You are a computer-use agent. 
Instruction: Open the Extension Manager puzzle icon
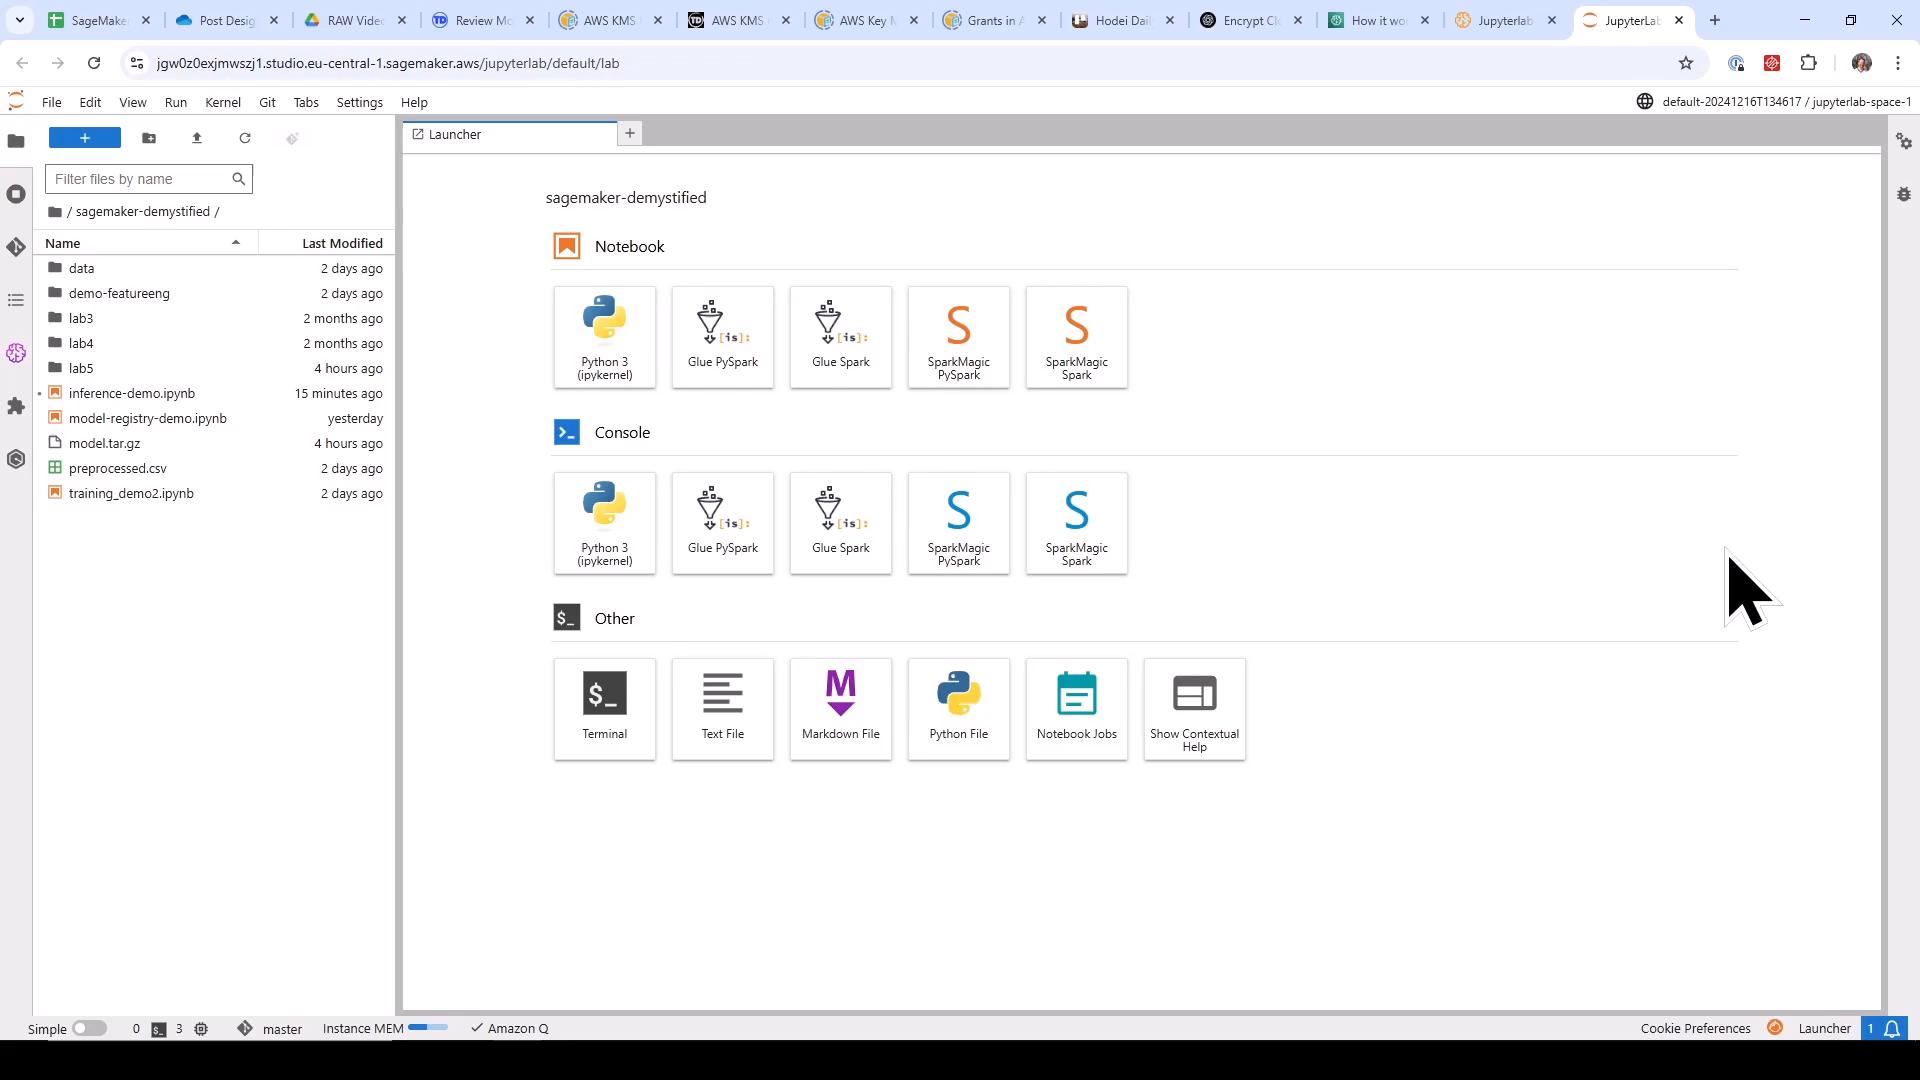coord(16,406)
